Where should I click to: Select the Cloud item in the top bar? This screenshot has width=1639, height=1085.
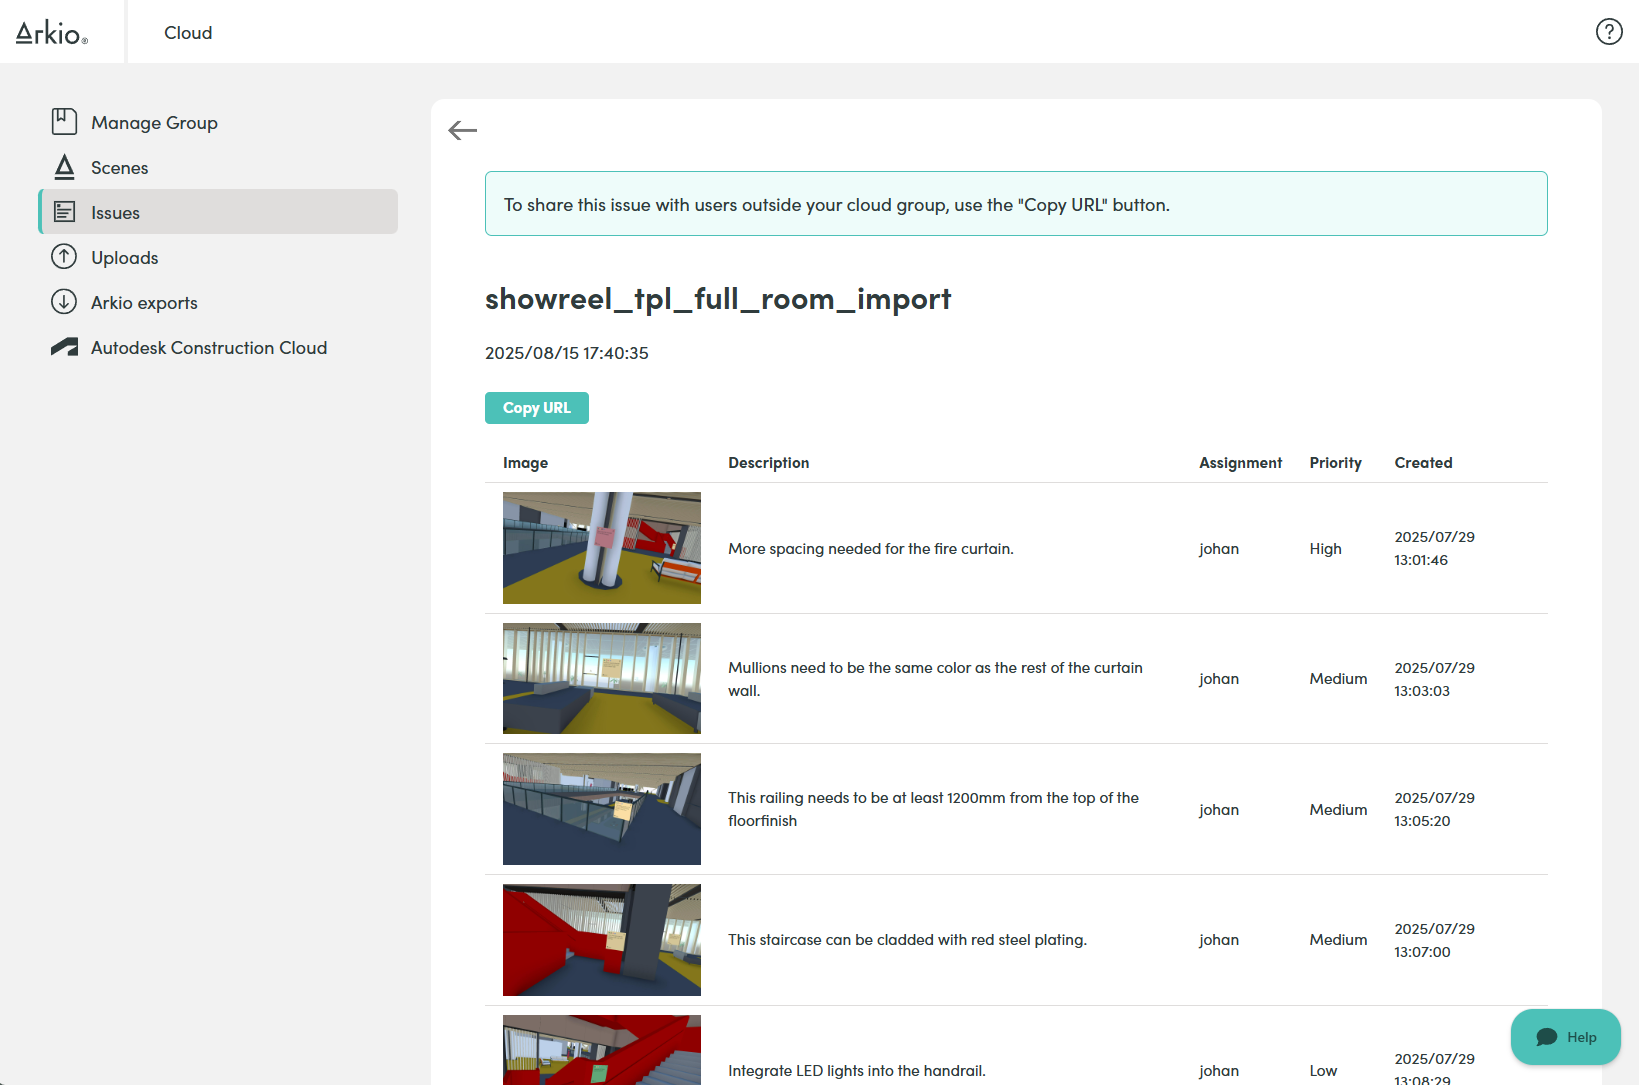tap(187, 32)
